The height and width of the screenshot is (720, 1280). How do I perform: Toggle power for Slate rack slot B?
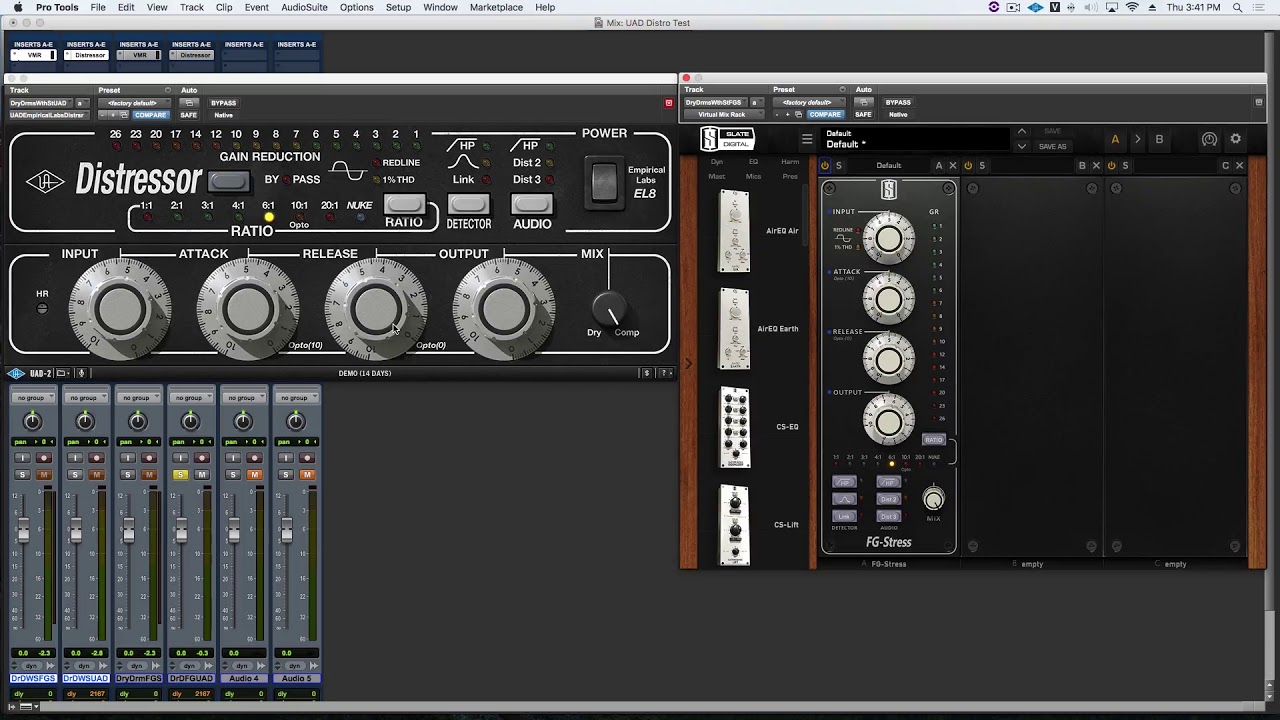coord(968,166)
